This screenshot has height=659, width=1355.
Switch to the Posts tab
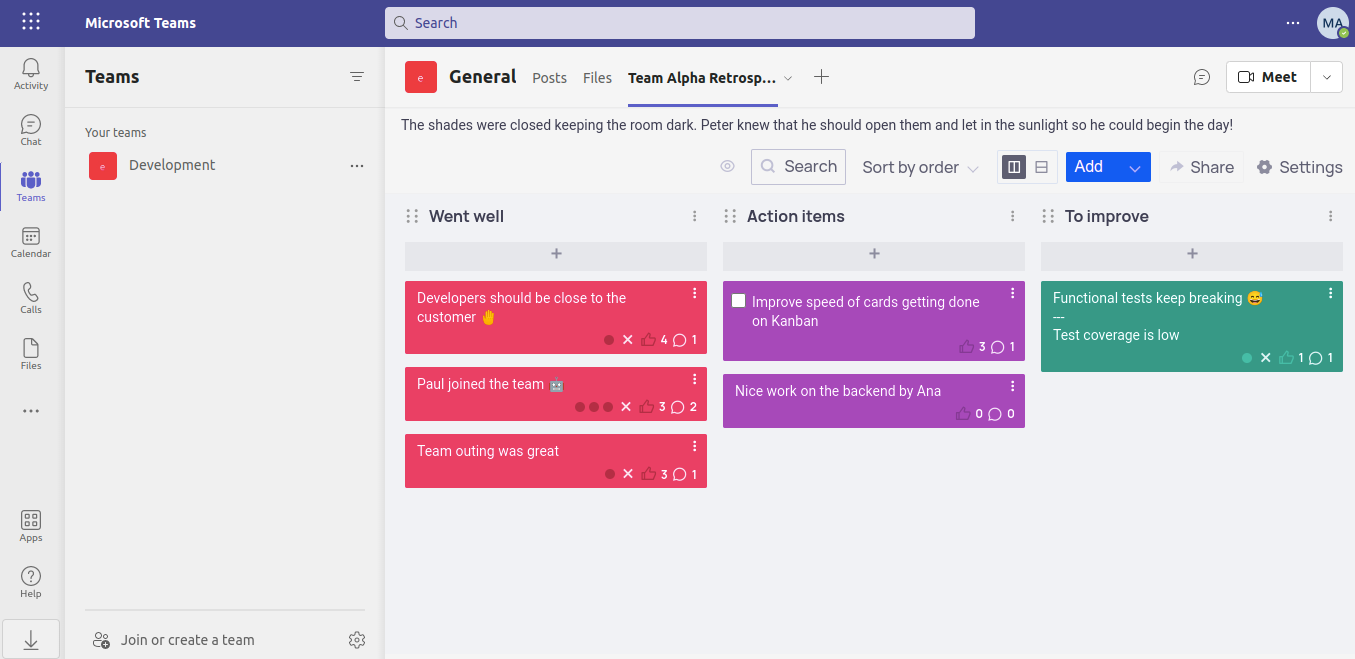click(x=549, y=77)
